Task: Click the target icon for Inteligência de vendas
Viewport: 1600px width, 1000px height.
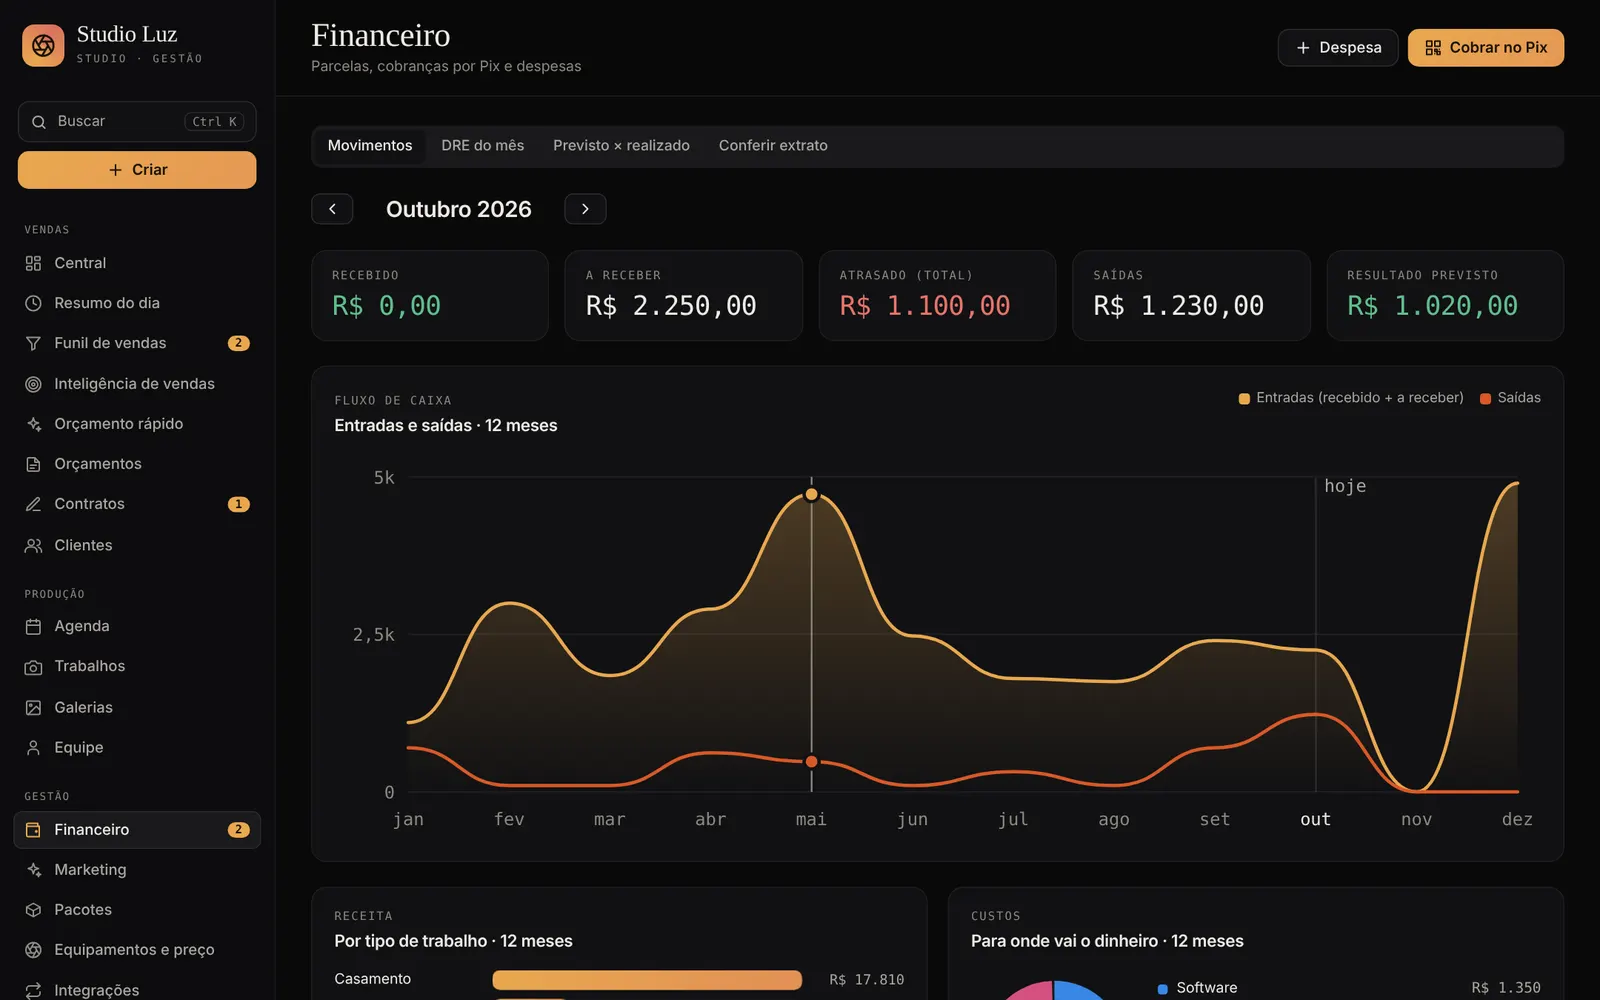Action: coord(33,384)
